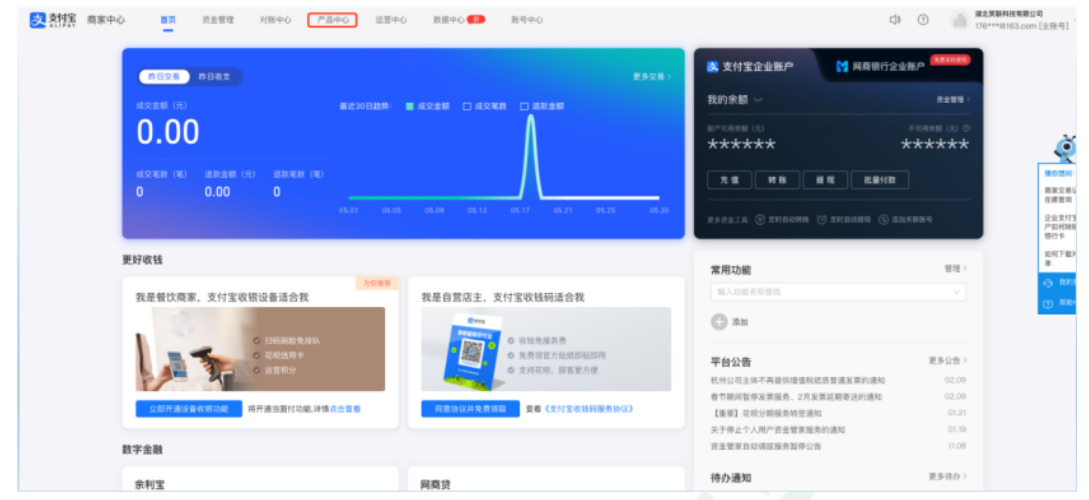This screenshot has height=500, width=1089.
Task: Toggle the 成交金额 trend checkbox
Action: coord(410,106)
